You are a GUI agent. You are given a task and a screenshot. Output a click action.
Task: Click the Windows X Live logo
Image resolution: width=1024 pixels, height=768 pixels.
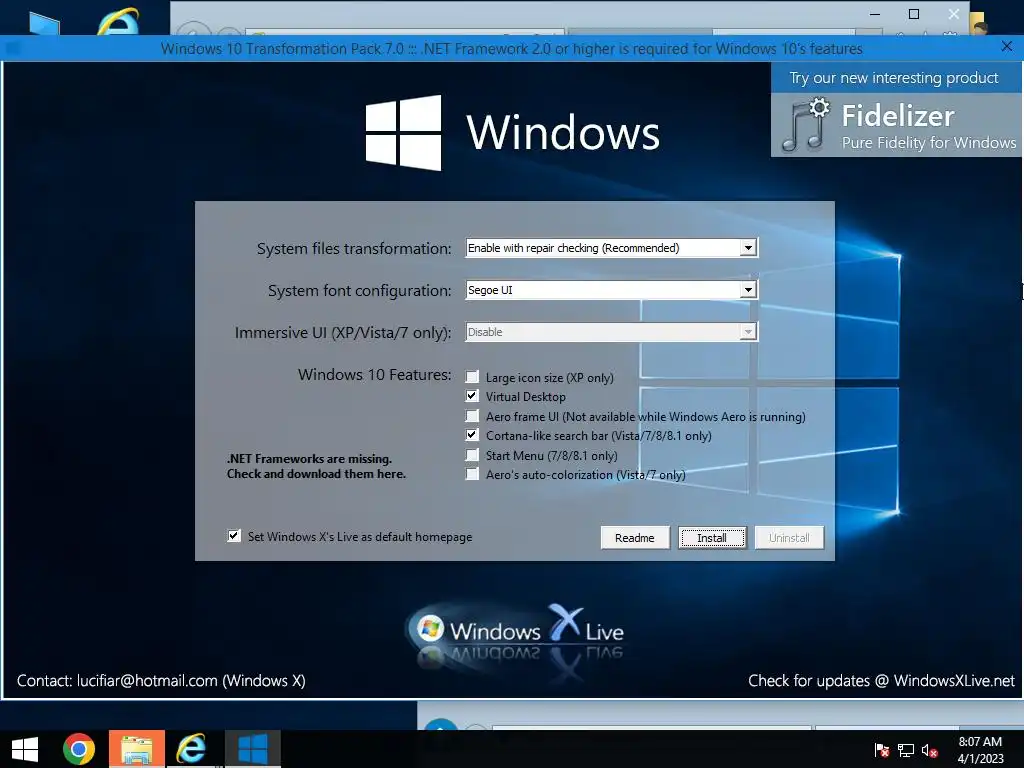point(515,632)
